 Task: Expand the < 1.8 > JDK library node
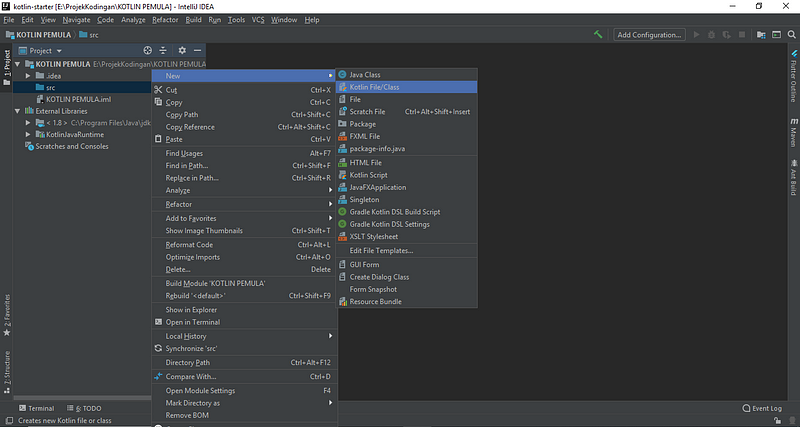[28, 123]
